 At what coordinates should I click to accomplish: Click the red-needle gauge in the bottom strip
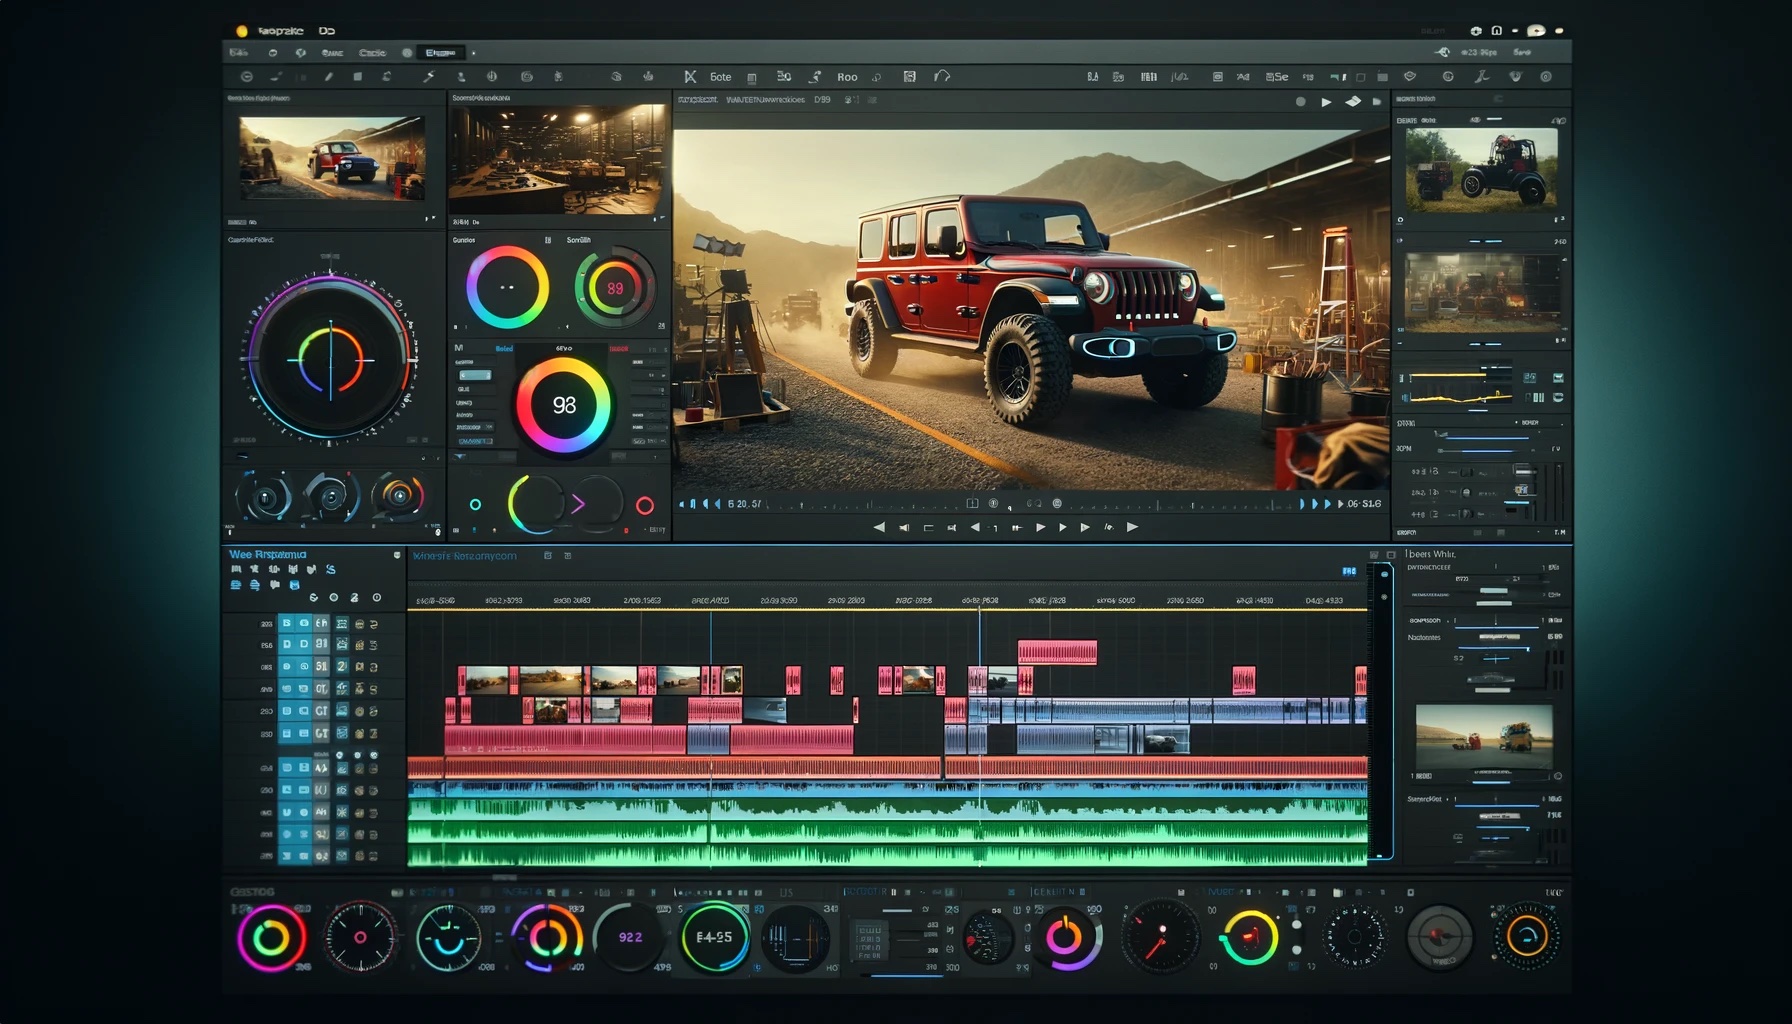(1160, 938)
